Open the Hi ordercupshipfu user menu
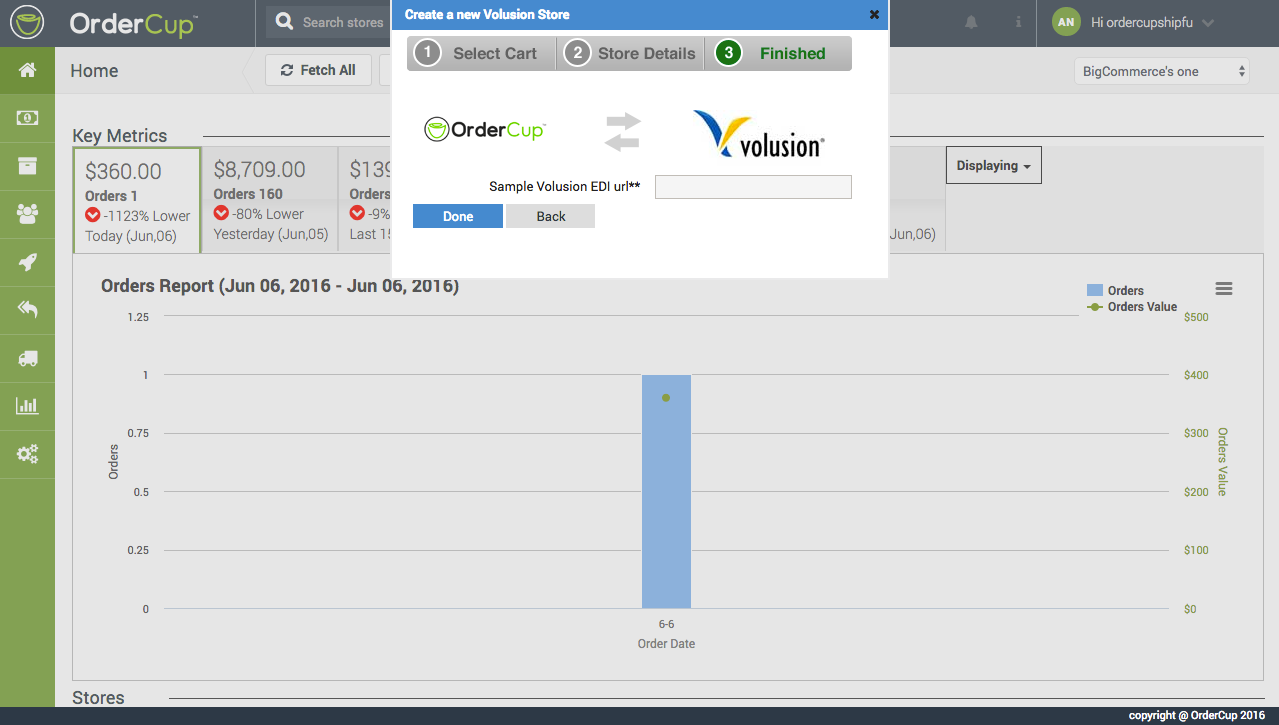This screenshot has width=1279, height=725. (x=1152, y=22)
